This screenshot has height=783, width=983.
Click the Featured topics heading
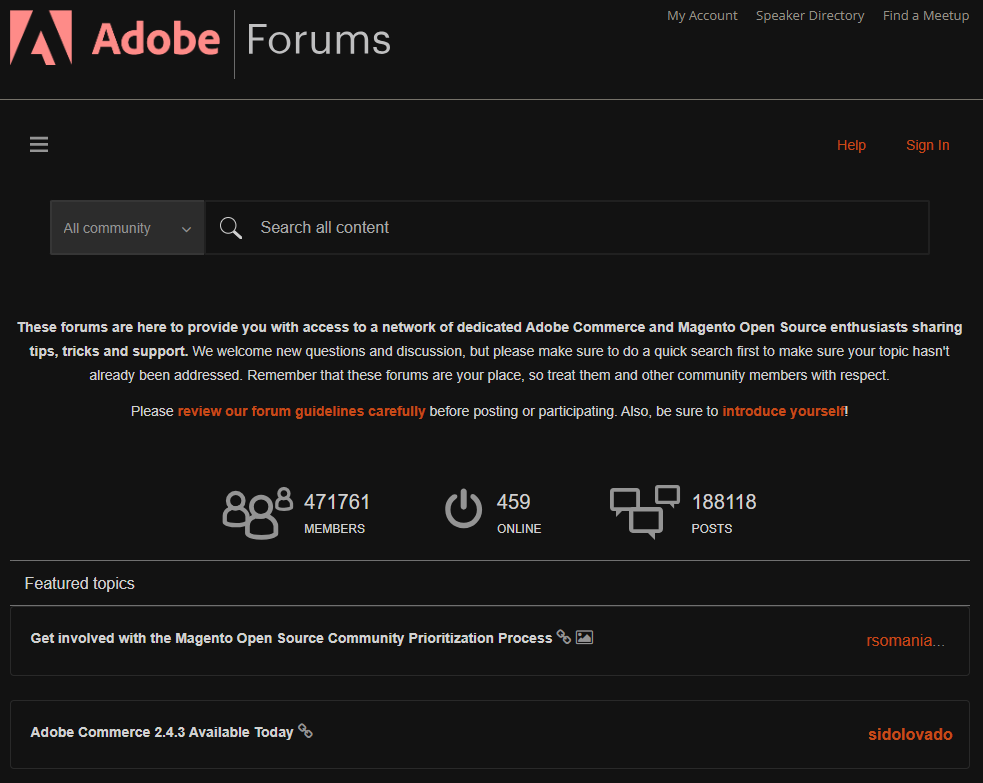[80, 584]
